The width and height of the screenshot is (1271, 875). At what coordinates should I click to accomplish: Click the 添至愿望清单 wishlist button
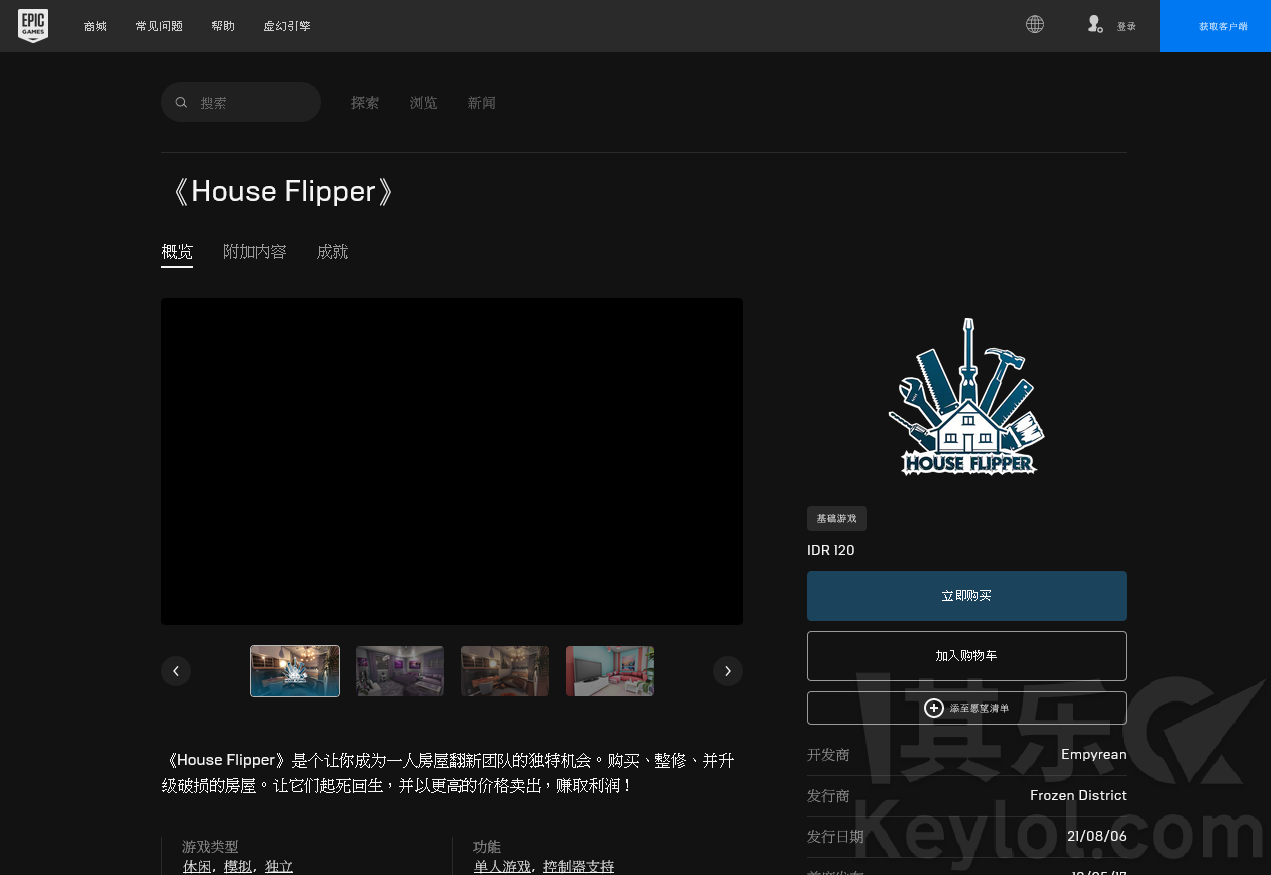pyautogui.click(x=967, y=708)
